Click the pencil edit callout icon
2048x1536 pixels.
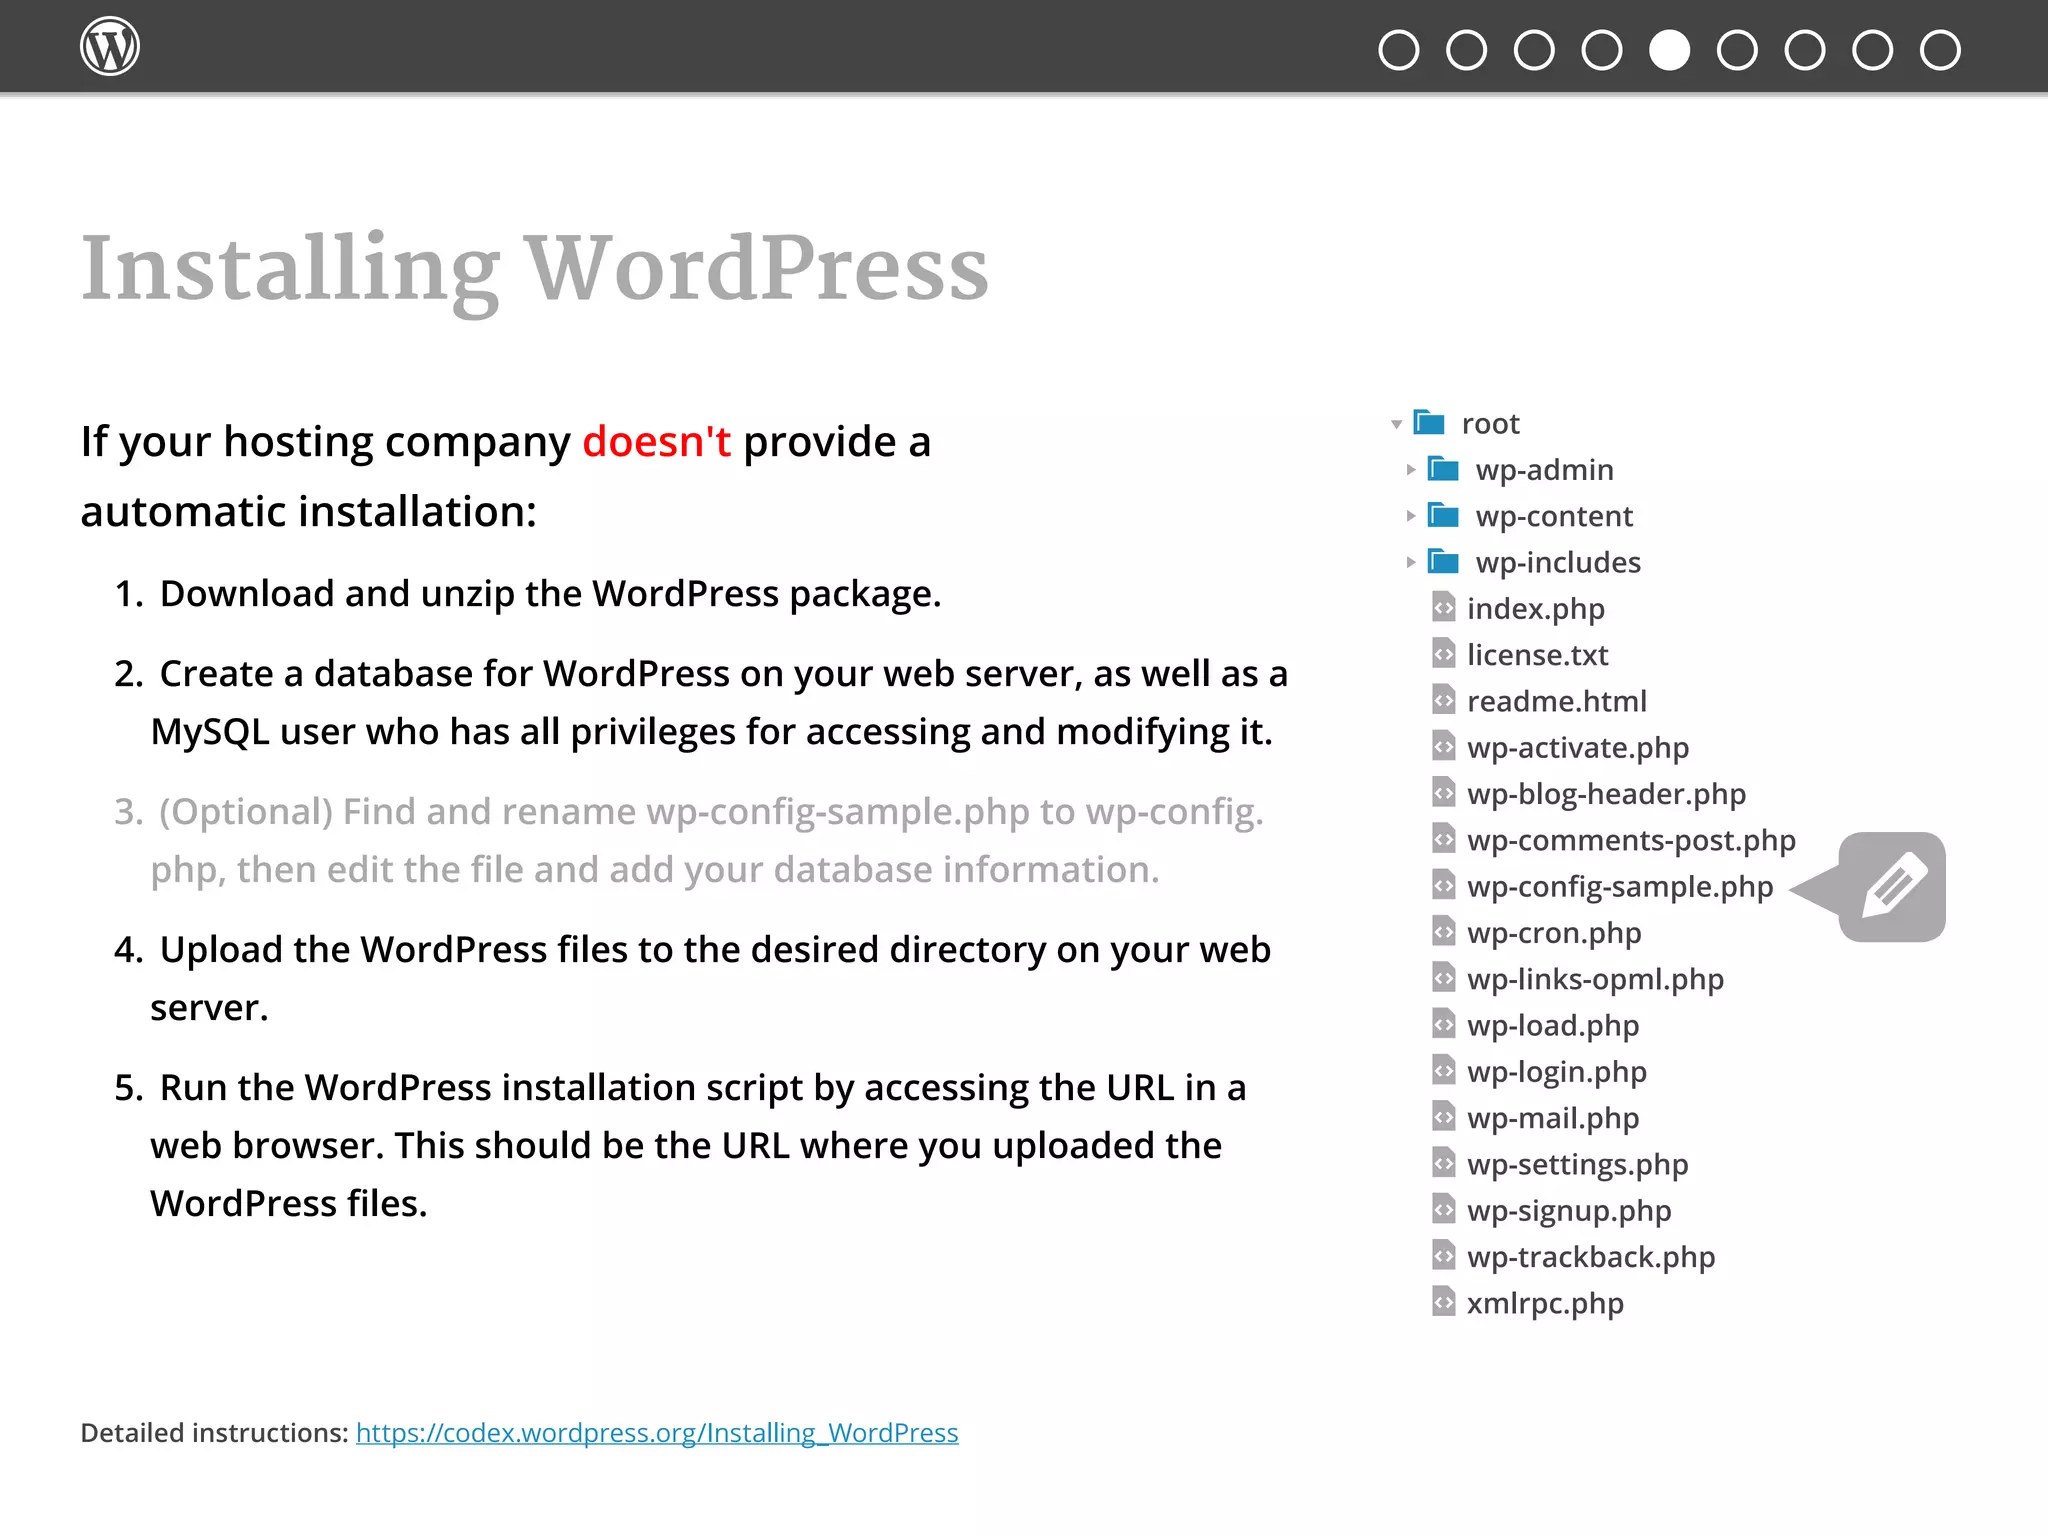click(1892, 887)
